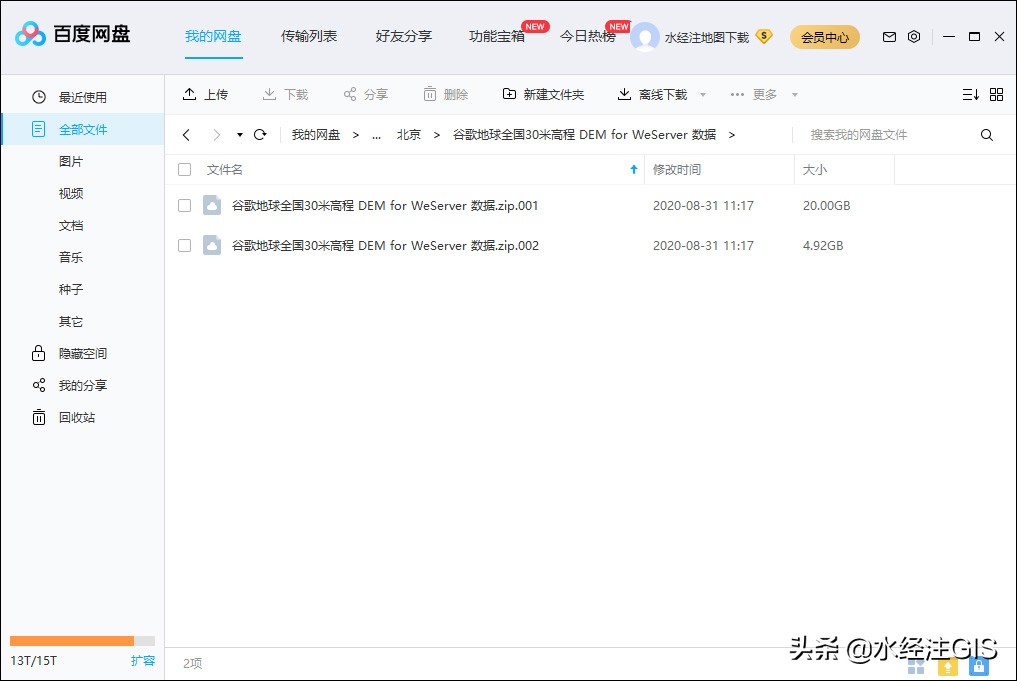Click the offline download icon

(624, 95)
